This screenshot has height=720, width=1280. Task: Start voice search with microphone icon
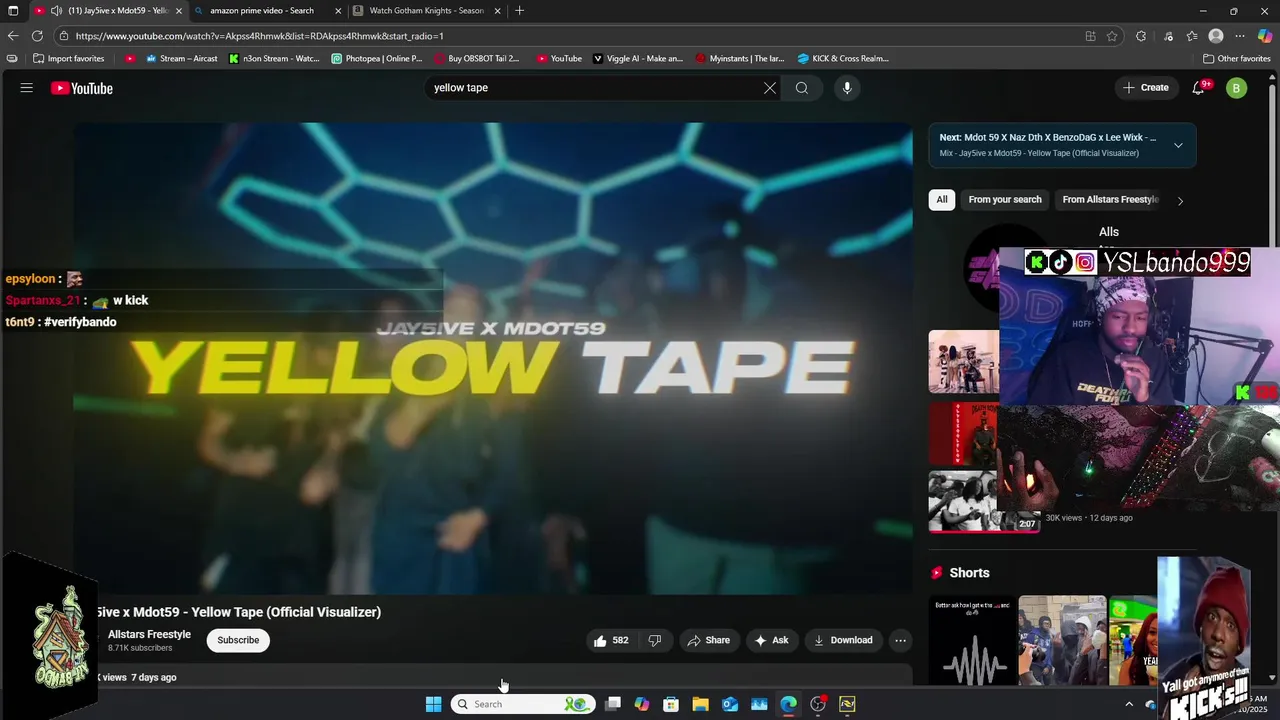tap(847, 88)
